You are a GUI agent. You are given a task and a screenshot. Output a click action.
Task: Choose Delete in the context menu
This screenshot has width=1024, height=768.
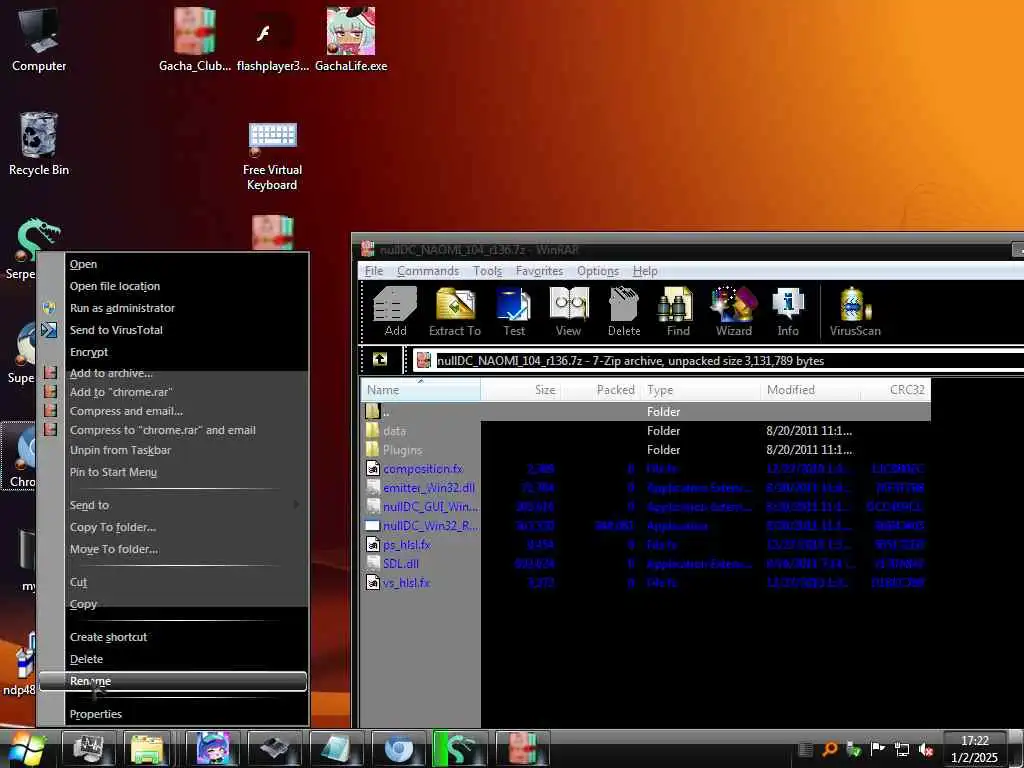172,659
